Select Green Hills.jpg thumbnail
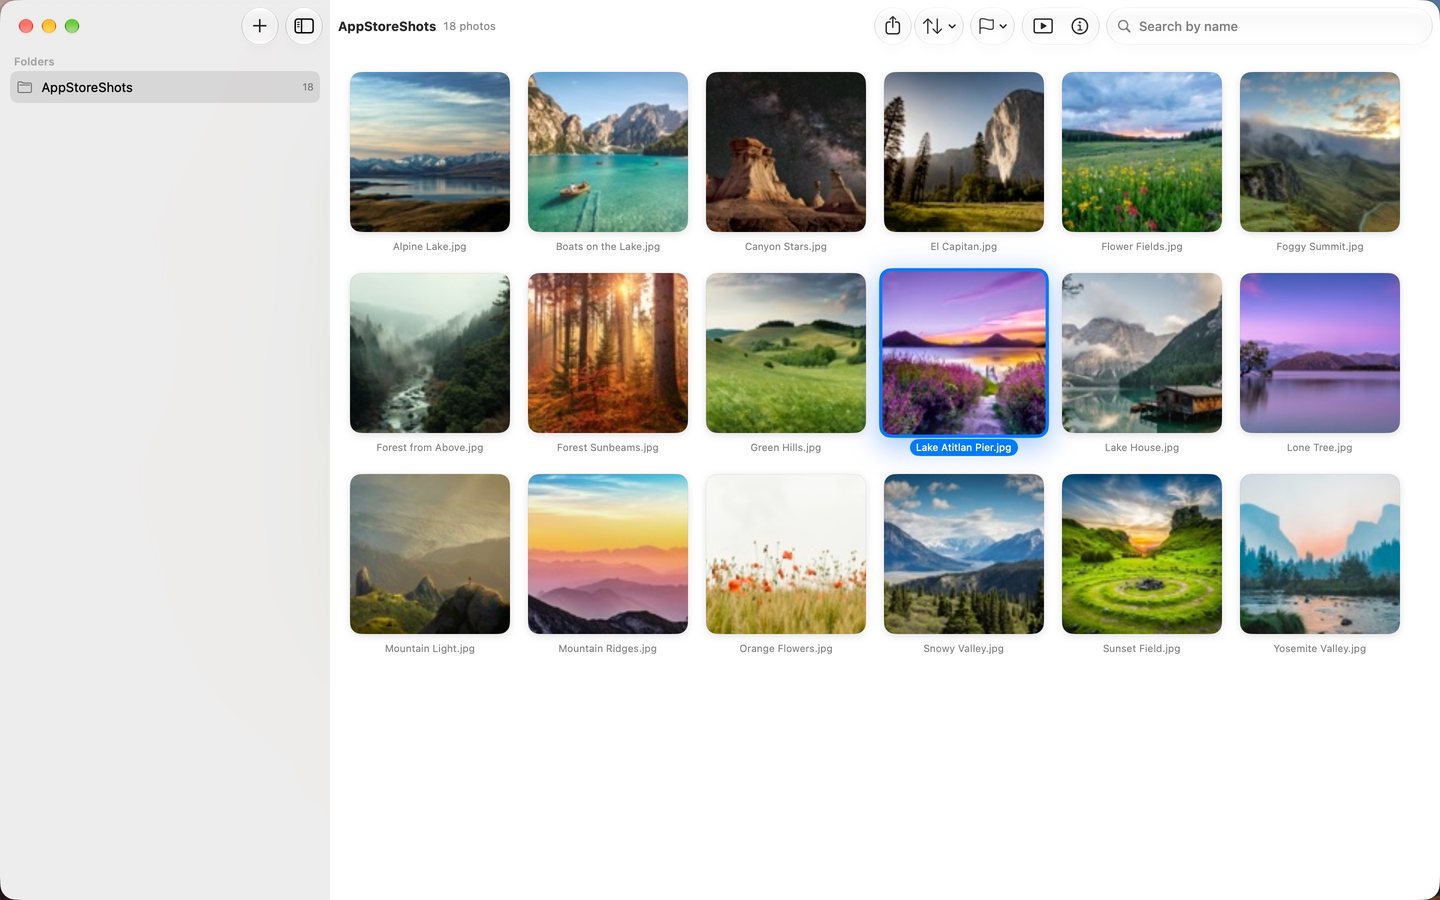Viewport: 1440px width, 900px height. coord(786,353)
